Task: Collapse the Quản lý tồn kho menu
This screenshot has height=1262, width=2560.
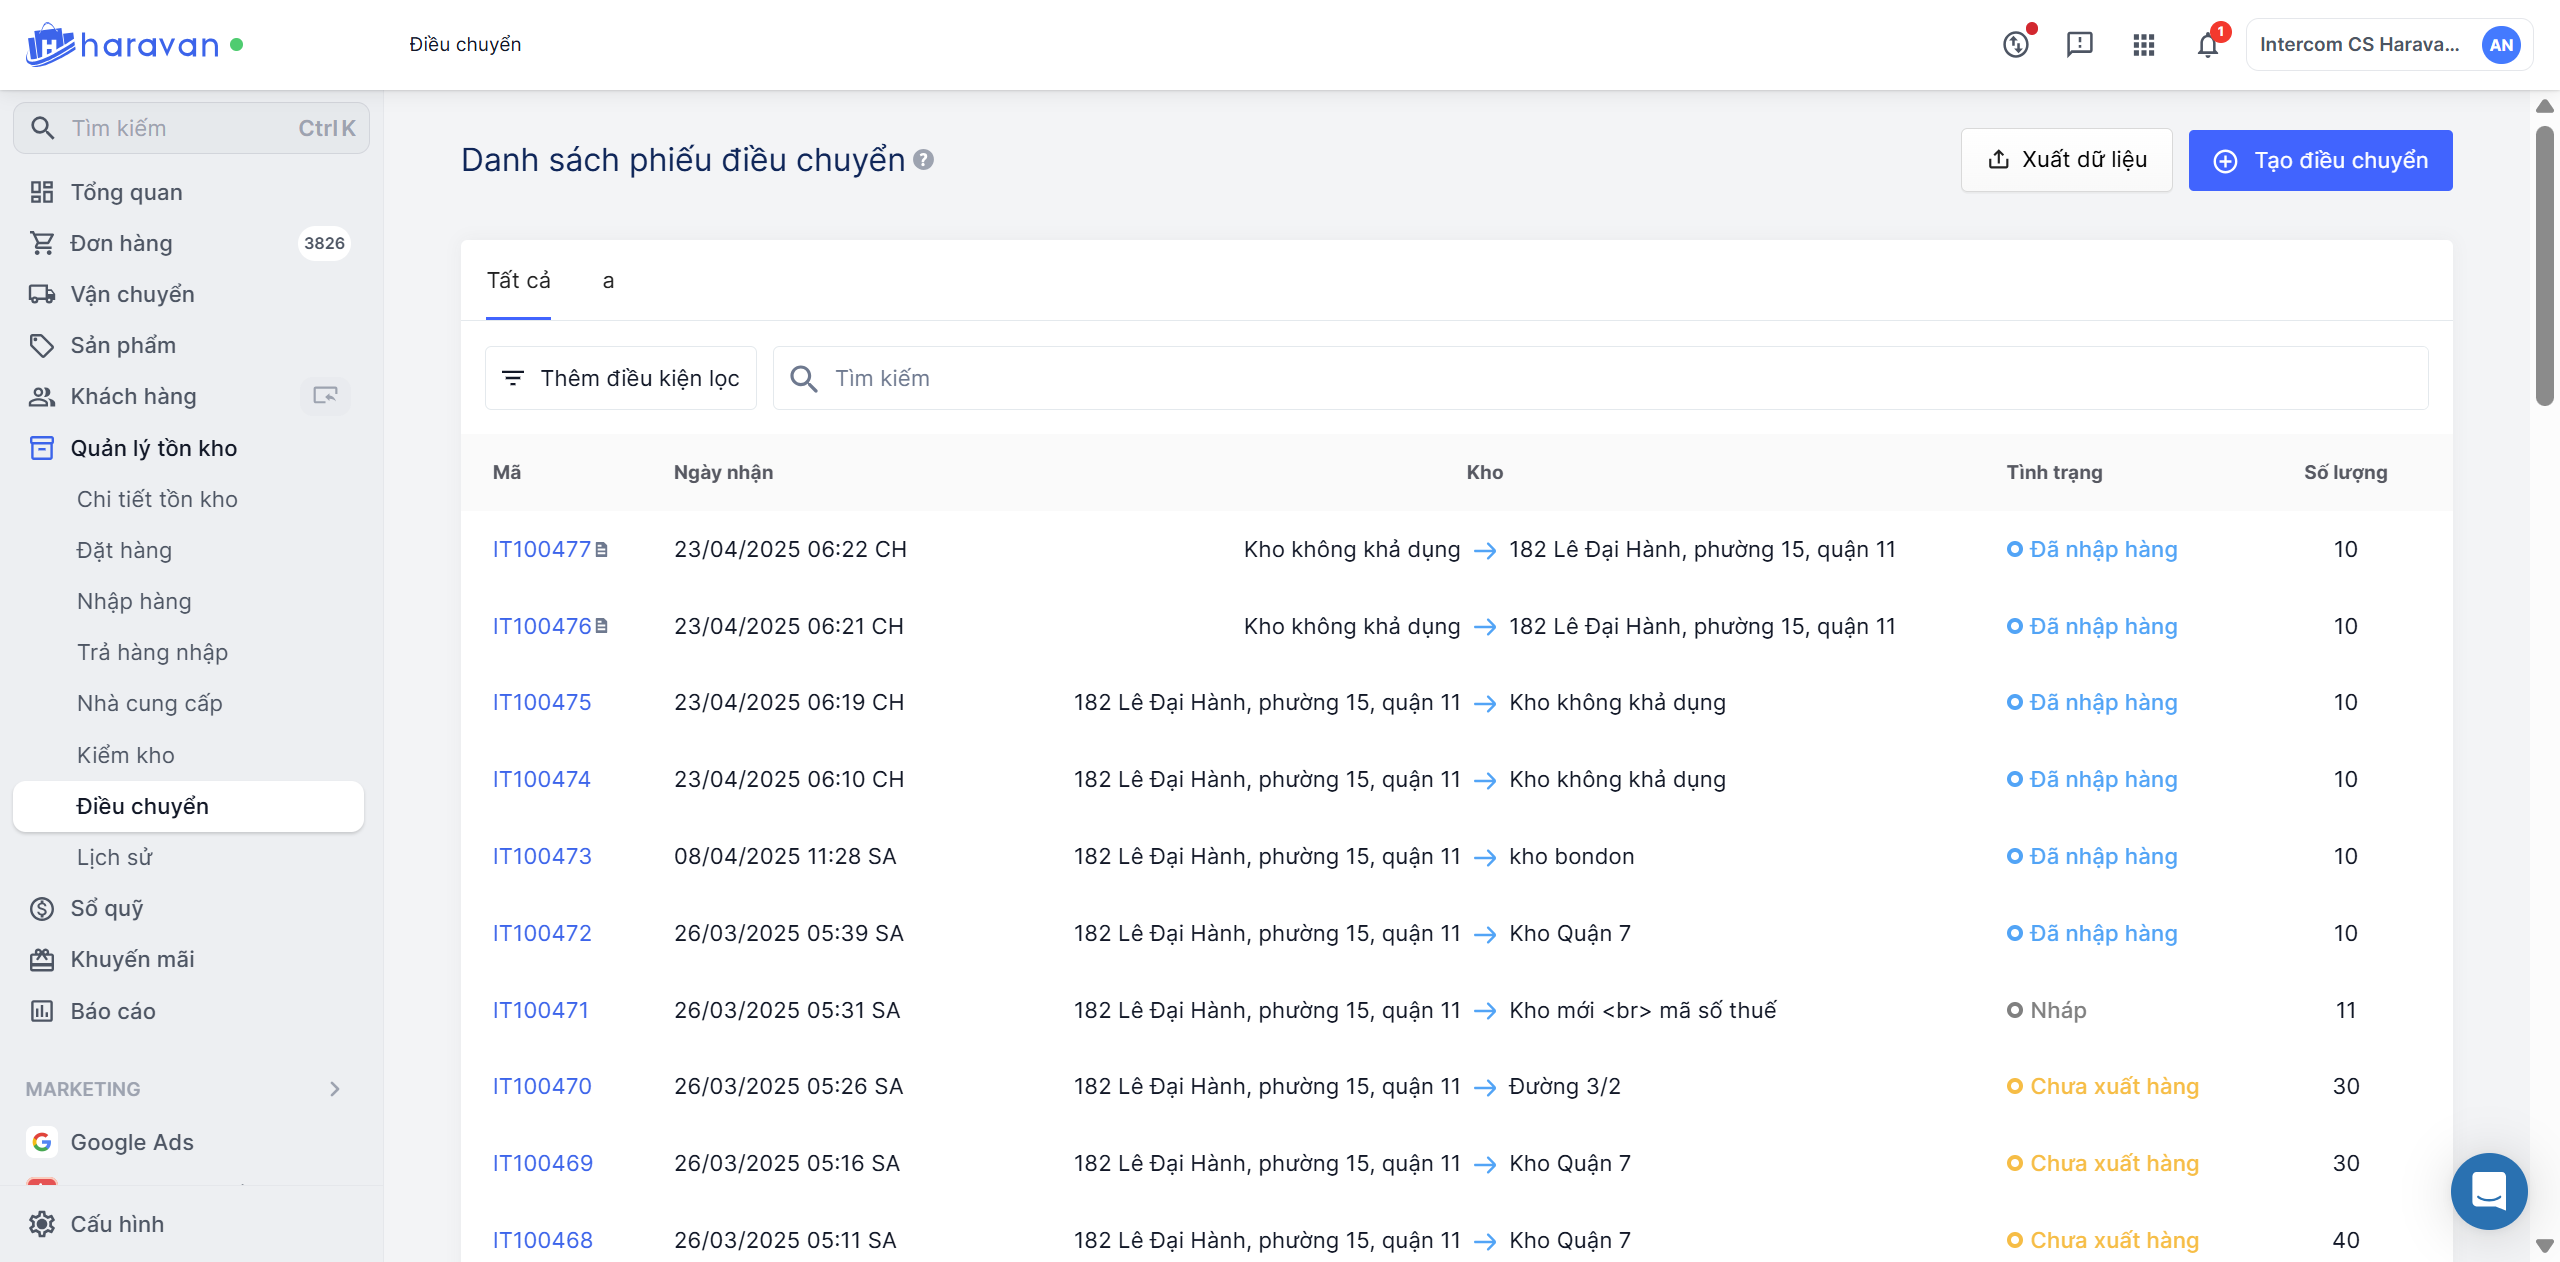Action: point(153,448)
